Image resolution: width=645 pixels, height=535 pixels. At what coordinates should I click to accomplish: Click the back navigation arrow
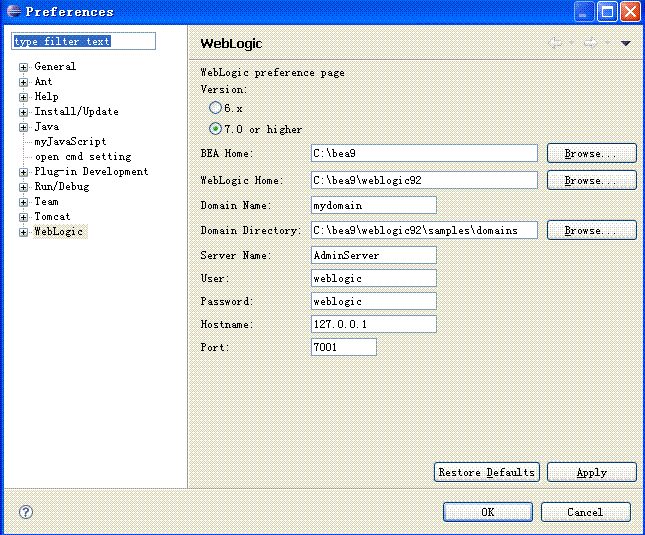(555, 43)
